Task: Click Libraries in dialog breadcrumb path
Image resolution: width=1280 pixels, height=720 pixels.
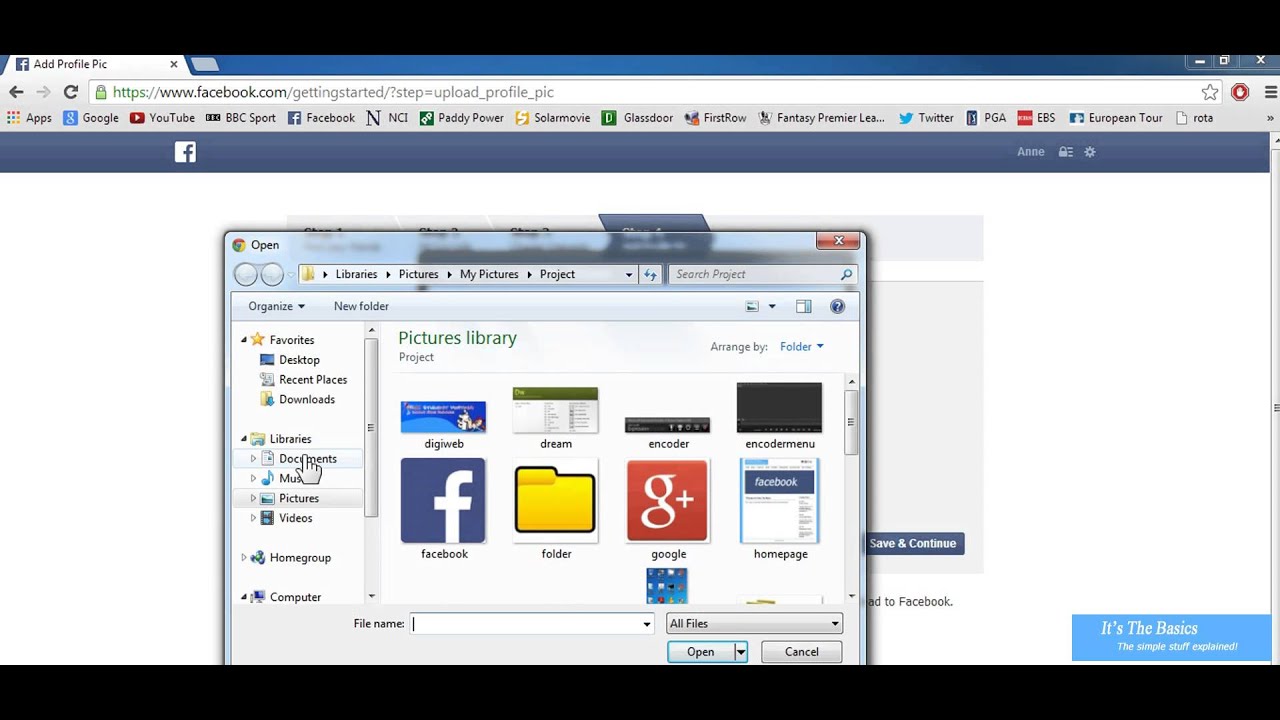Action: point(356,274)
